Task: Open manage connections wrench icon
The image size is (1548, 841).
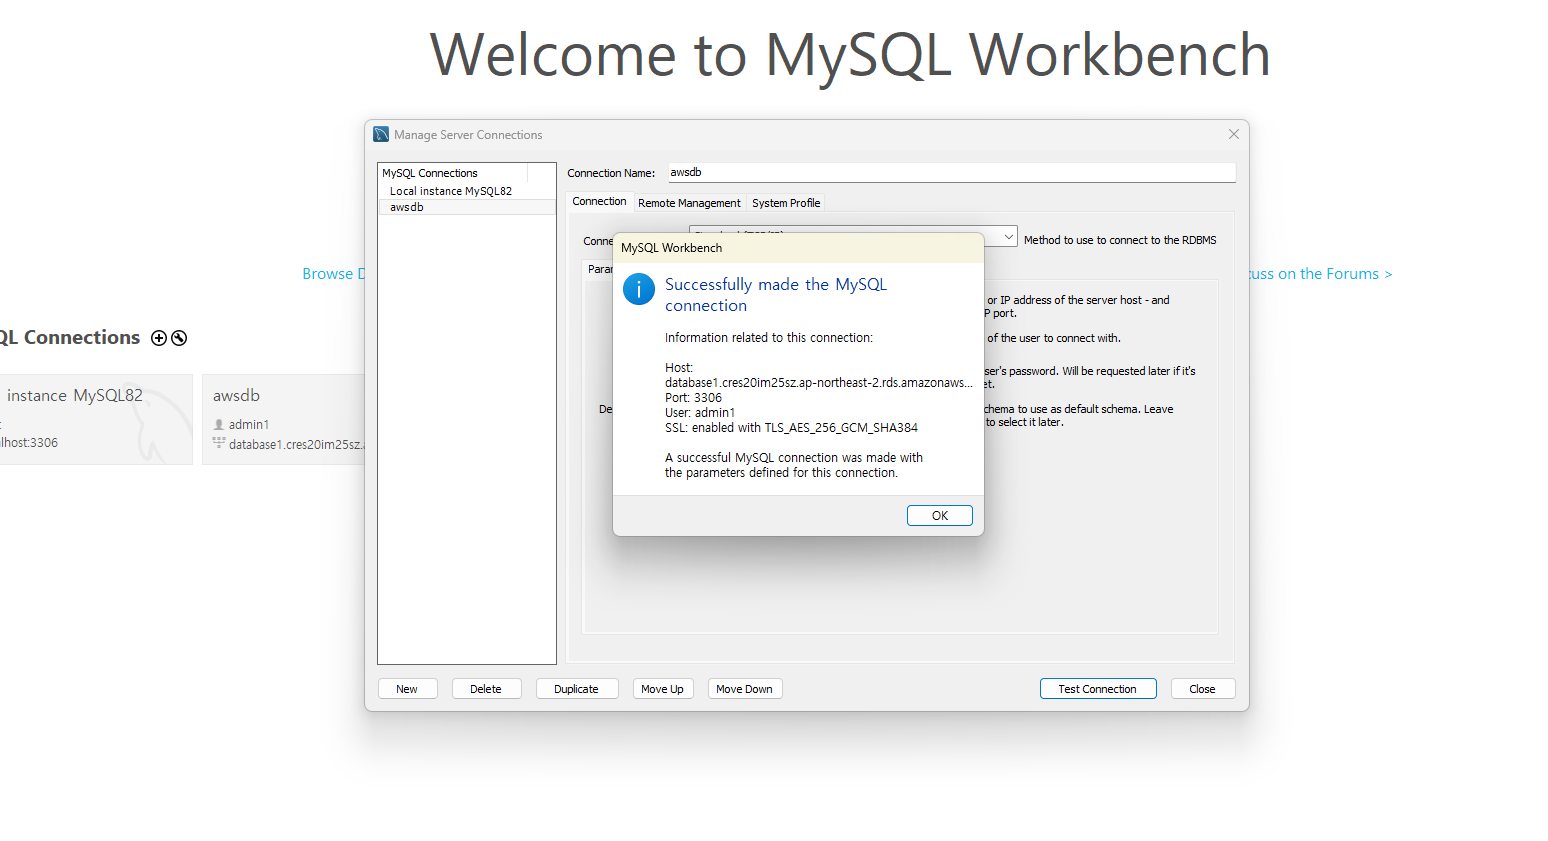Action: (x=179, y=338)
